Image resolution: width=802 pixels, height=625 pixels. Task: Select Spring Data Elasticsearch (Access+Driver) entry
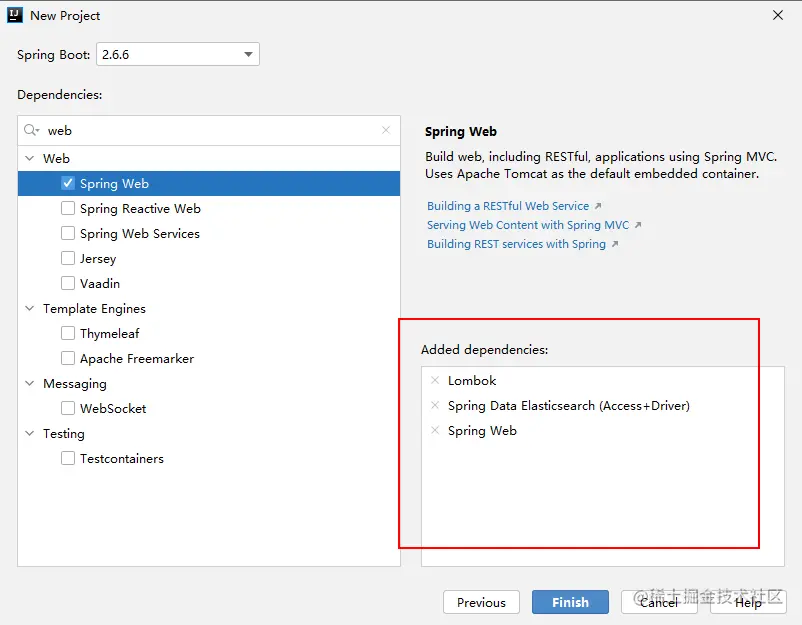click(569, 405)
